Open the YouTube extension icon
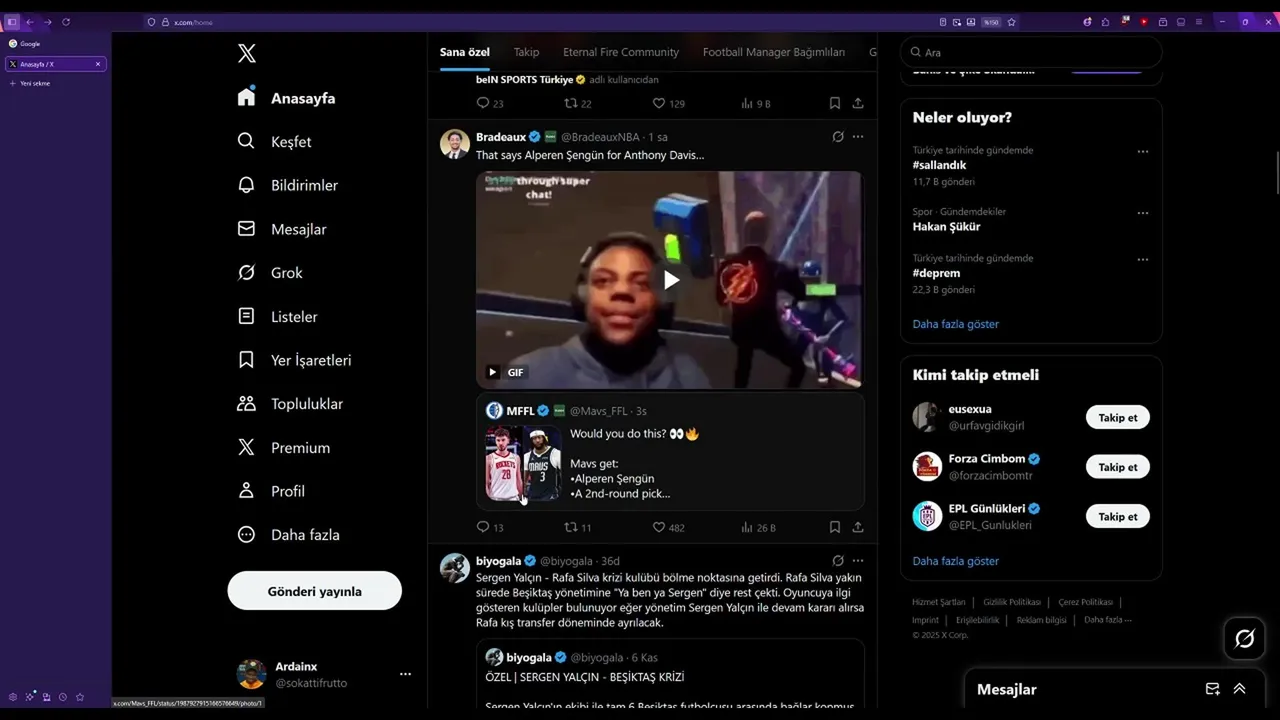The height and width of the screenshot is (720, 1280). coord(1144,22)
